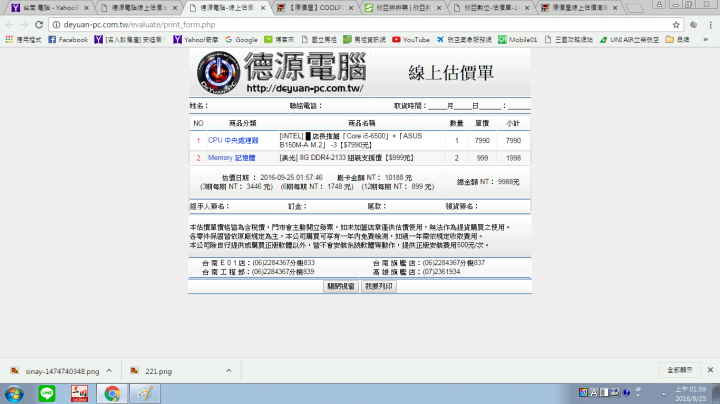This screenshot has width=720, height=404.
Task: View site information icon in address bar
Action: (x=56, y=25)
